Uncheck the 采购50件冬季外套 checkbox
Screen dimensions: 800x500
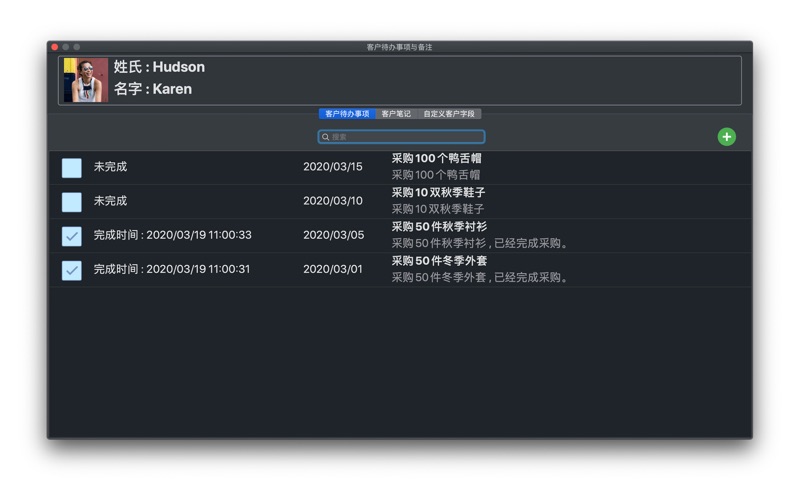click(x=72, y=270)
